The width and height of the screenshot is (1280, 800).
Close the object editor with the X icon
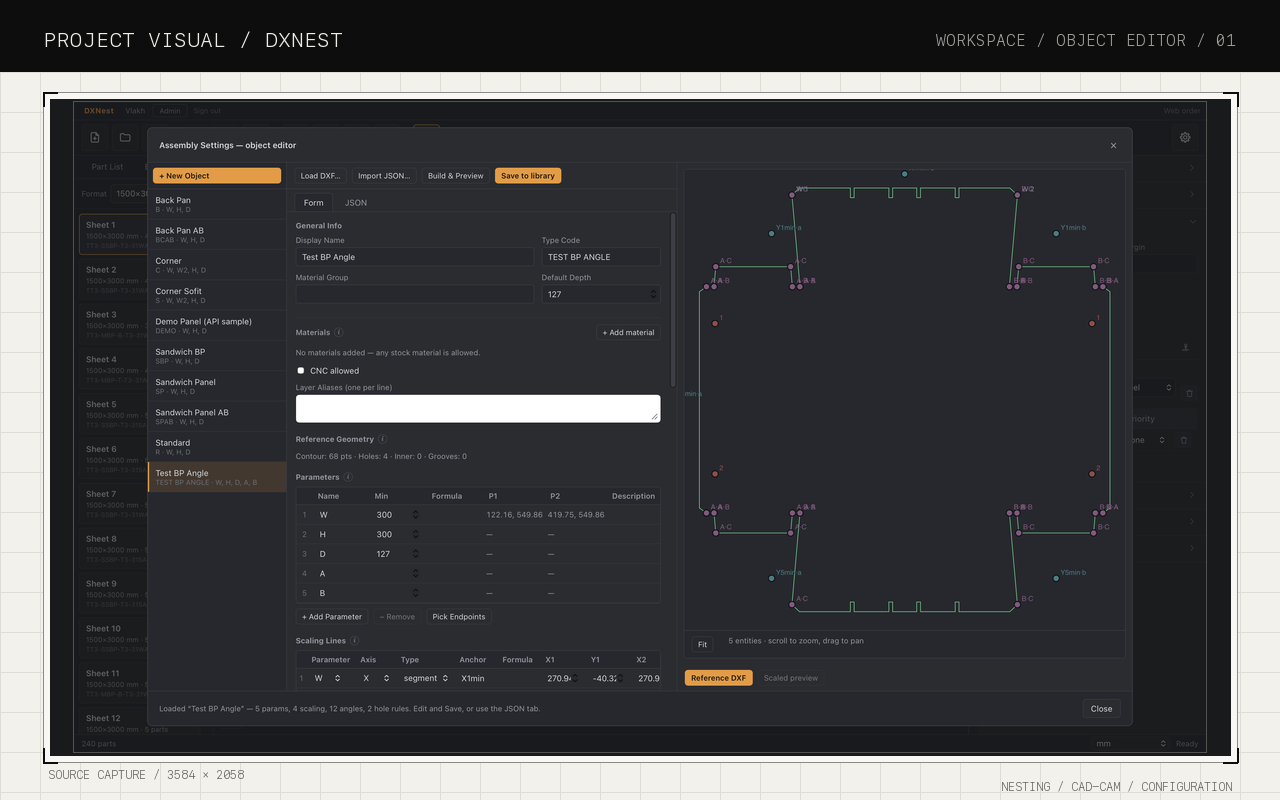[x=1114, y=145]
